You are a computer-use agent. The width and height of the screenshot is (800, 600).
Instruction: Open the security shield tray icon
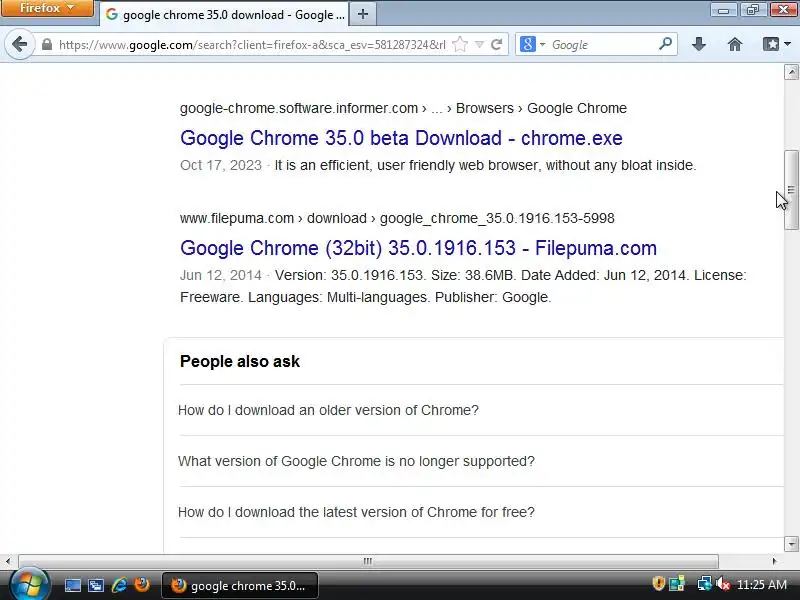658,583
